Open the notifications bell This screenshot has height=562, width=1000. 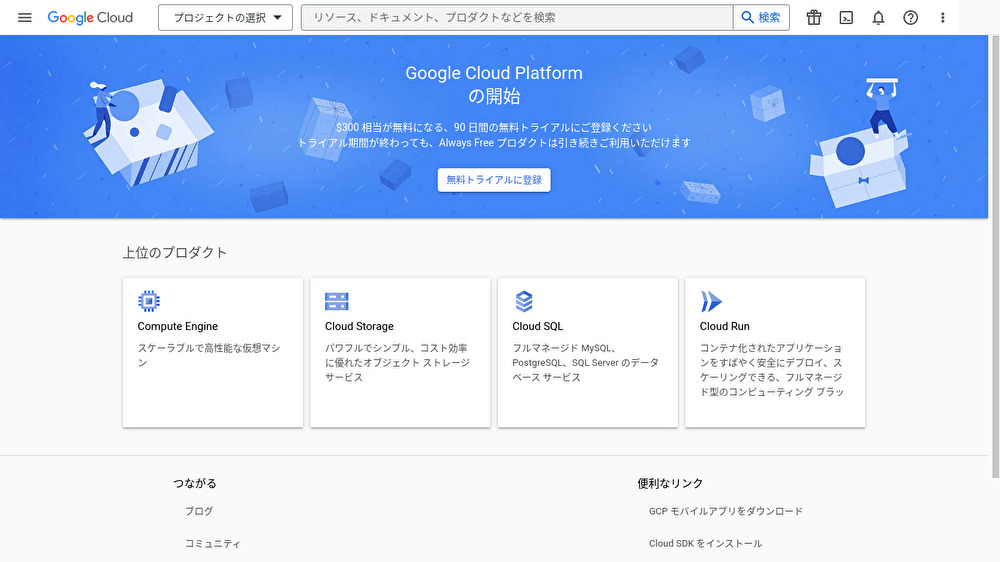coord(878,18)
